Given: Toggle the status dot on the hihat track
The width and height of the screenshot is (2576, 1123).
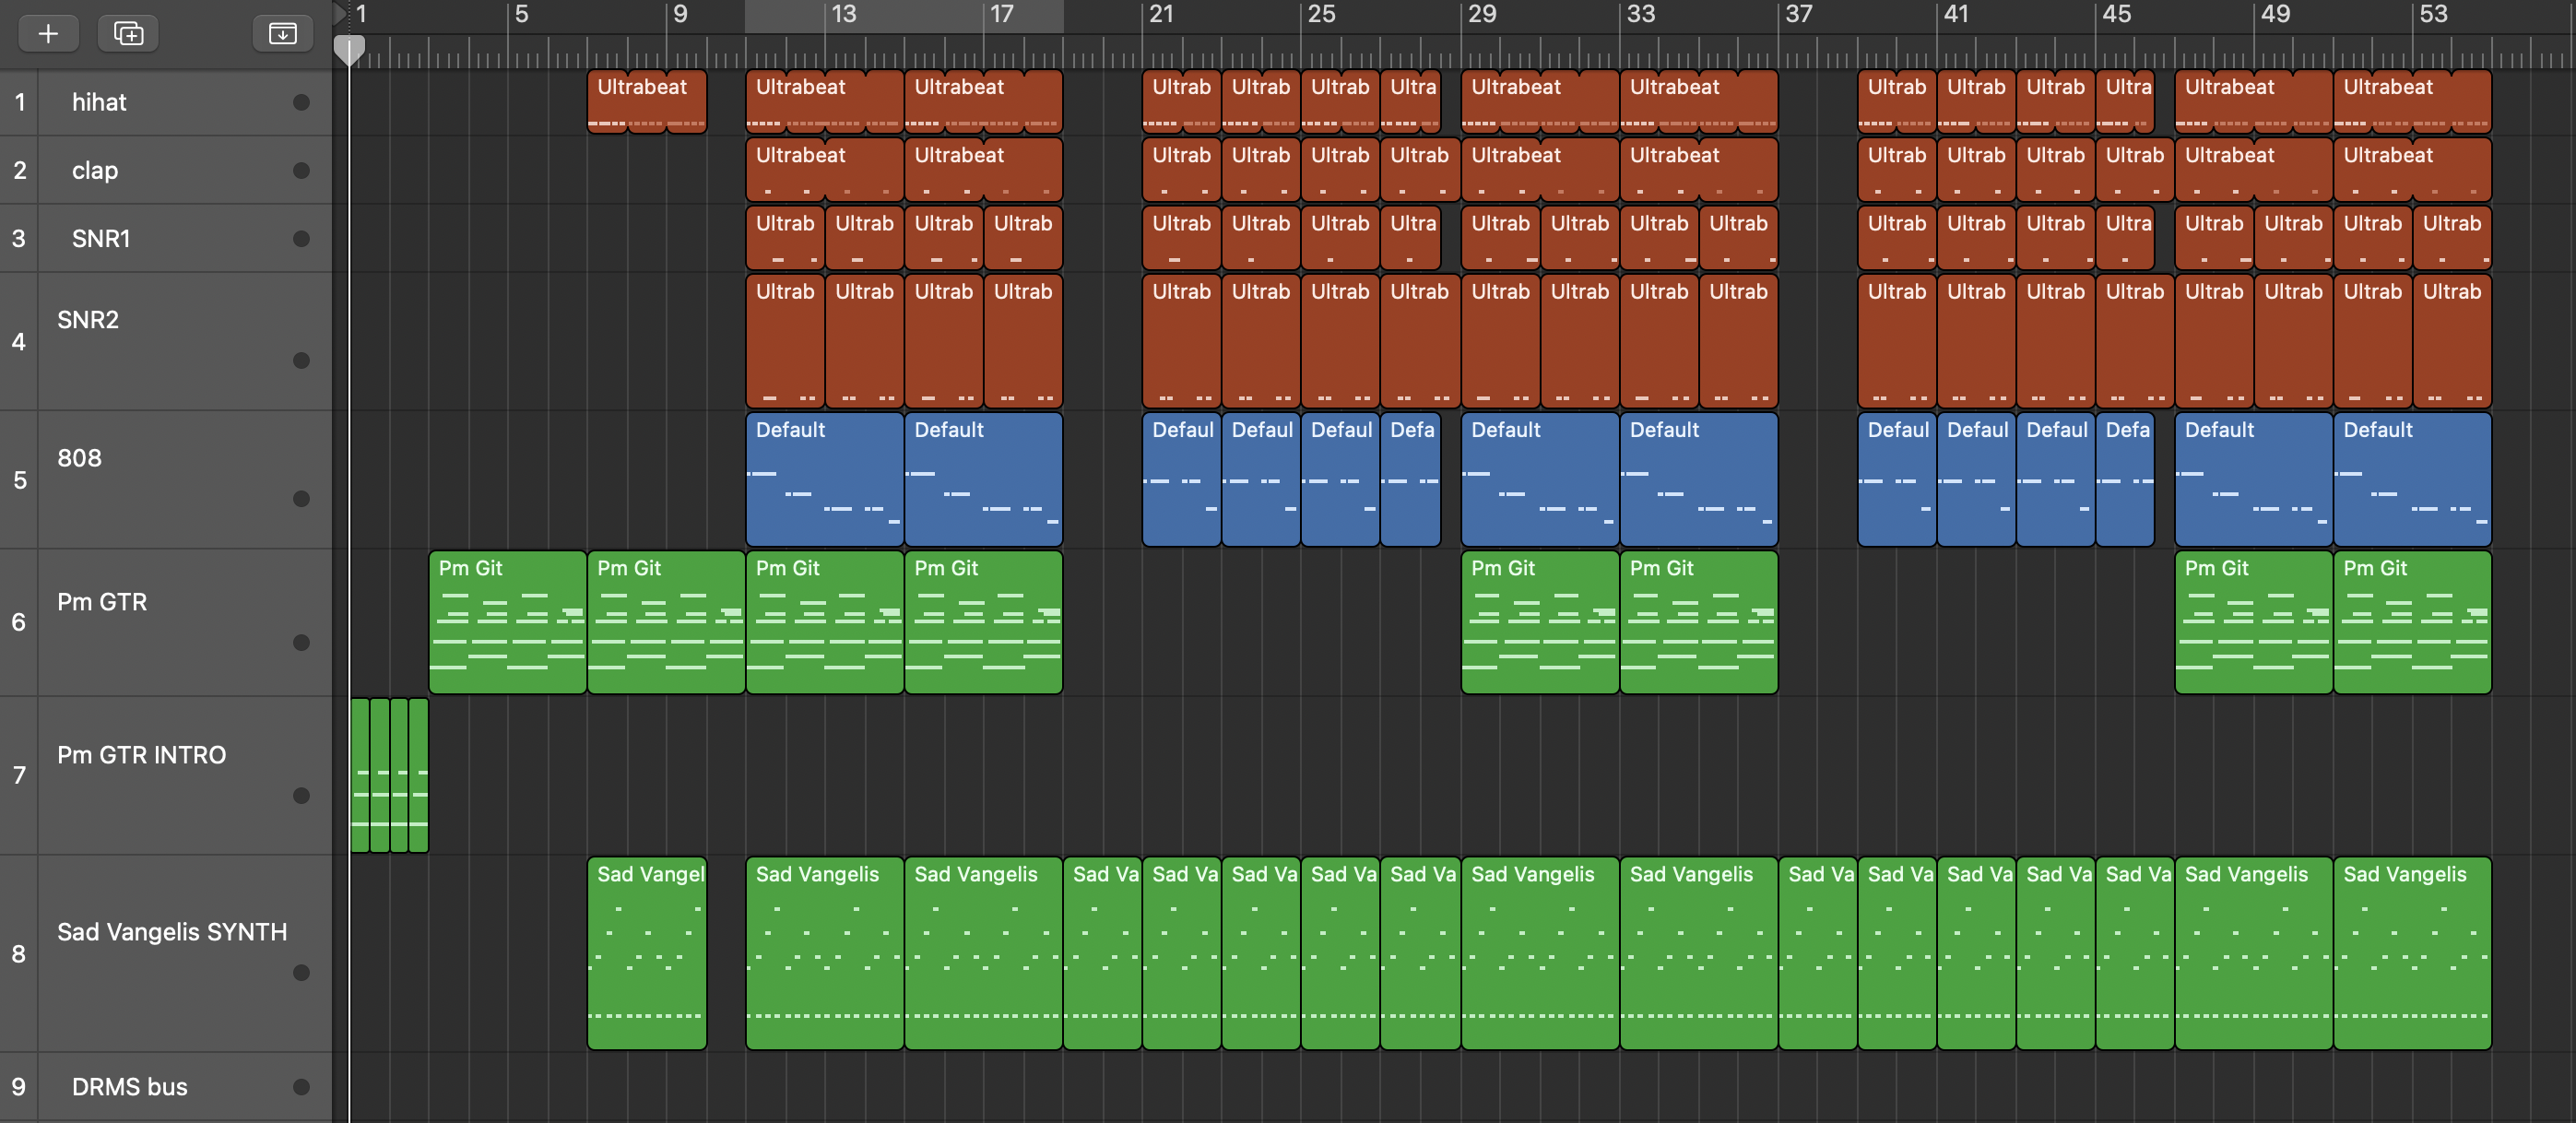Looking at the screenshot, I should pyautogui.click(x=301, y=102).
